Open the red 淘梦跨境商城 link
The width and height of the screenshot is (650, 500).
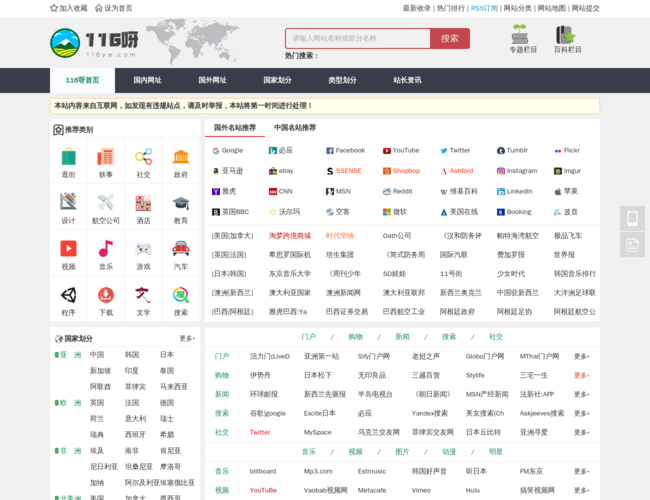[x=290, y=236]
